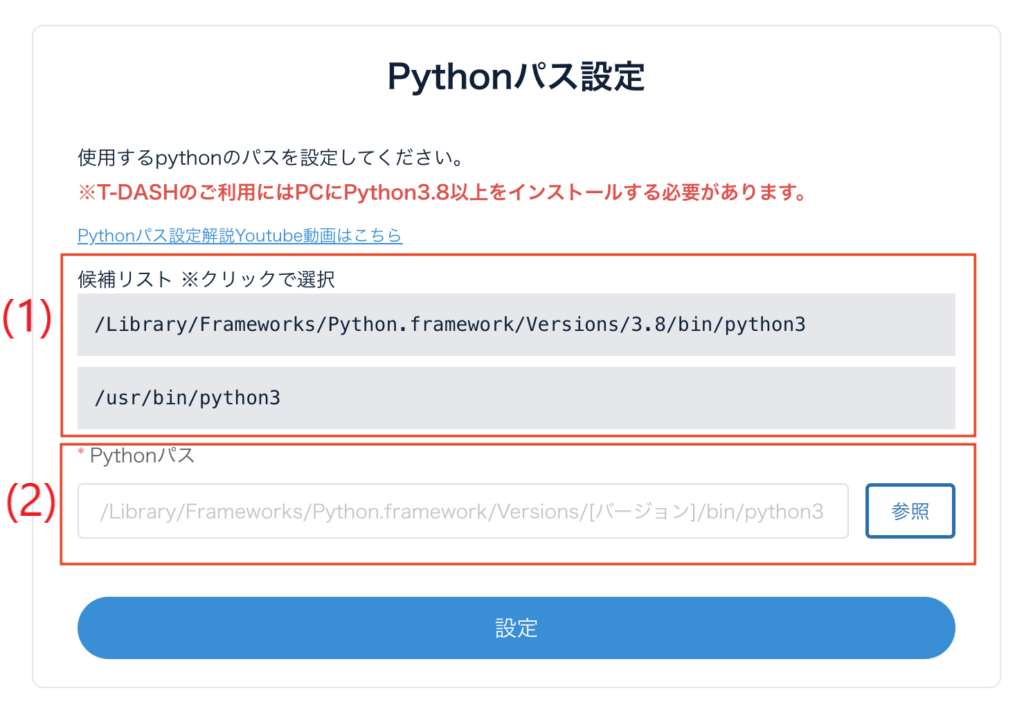This screenshot has height=711, width=1024.
Task: Click the 候補リスト ※クリックで選択 label
Action: coord(206,279)
